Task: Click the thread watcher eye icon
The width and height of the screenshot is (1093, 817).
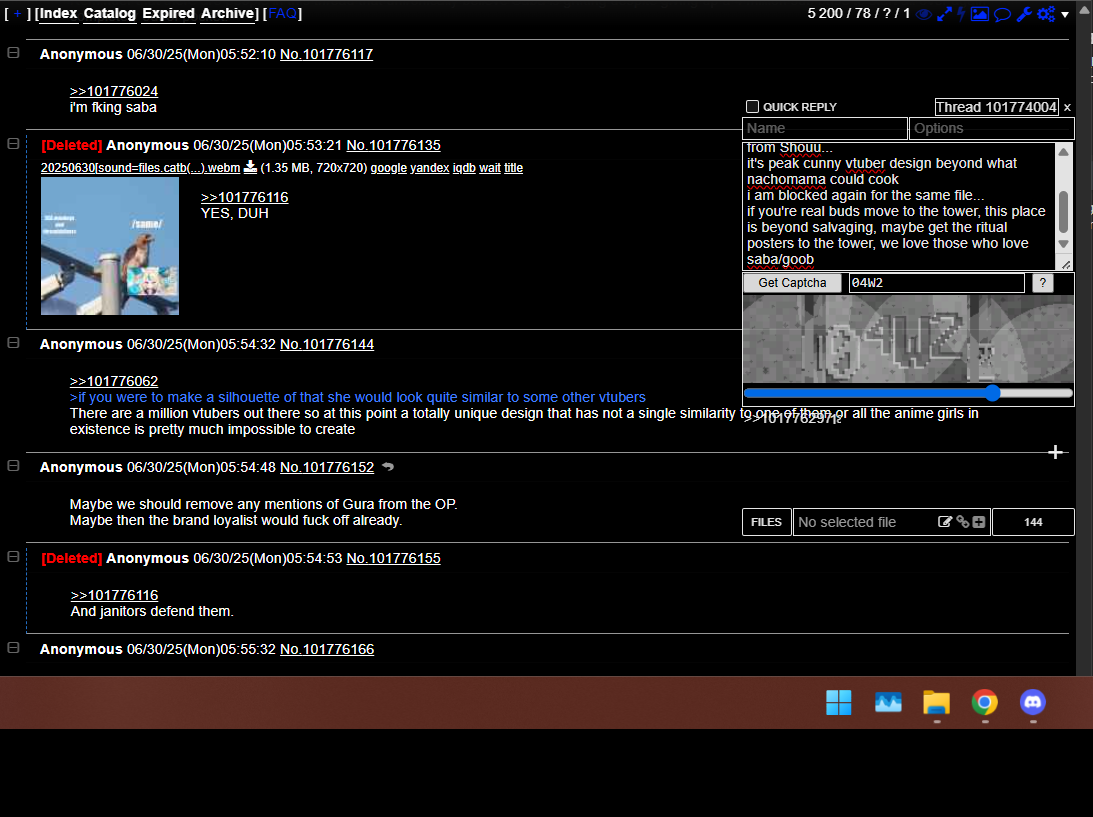Action: (x=924, y=14)
